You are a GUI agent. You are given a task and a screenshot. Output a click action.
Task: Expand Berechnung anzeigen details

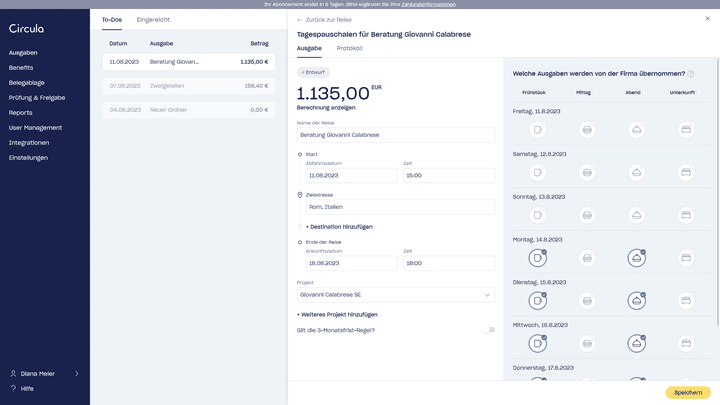point(326,107)
